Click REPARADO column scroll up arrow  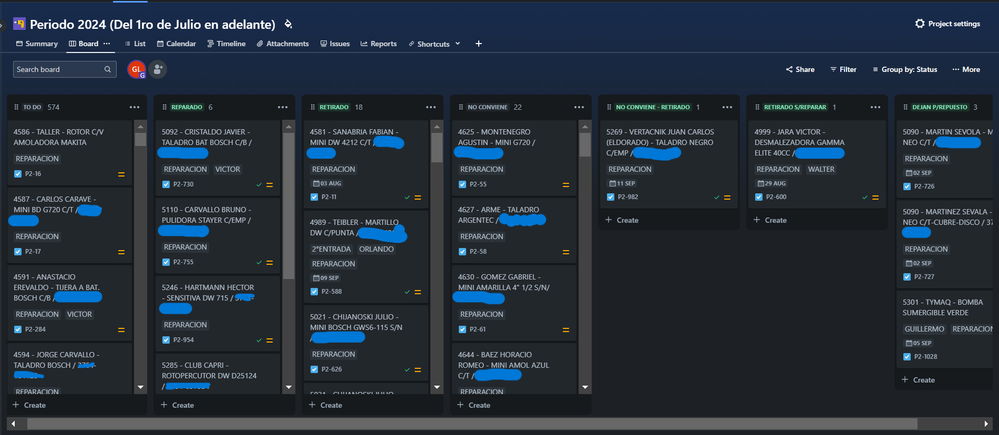point(289,126)
